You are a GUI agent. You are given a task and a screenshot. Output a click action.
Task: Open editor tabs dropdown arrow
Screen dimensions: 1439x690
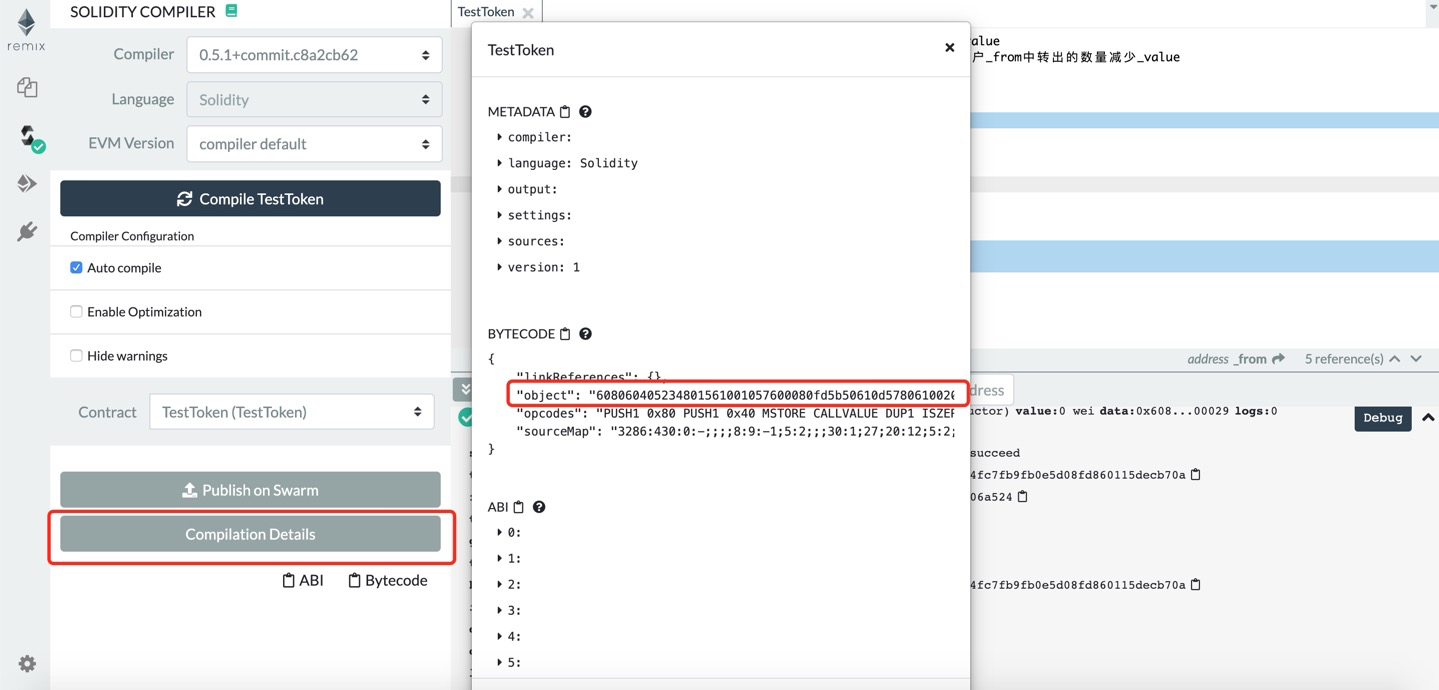1432,8
